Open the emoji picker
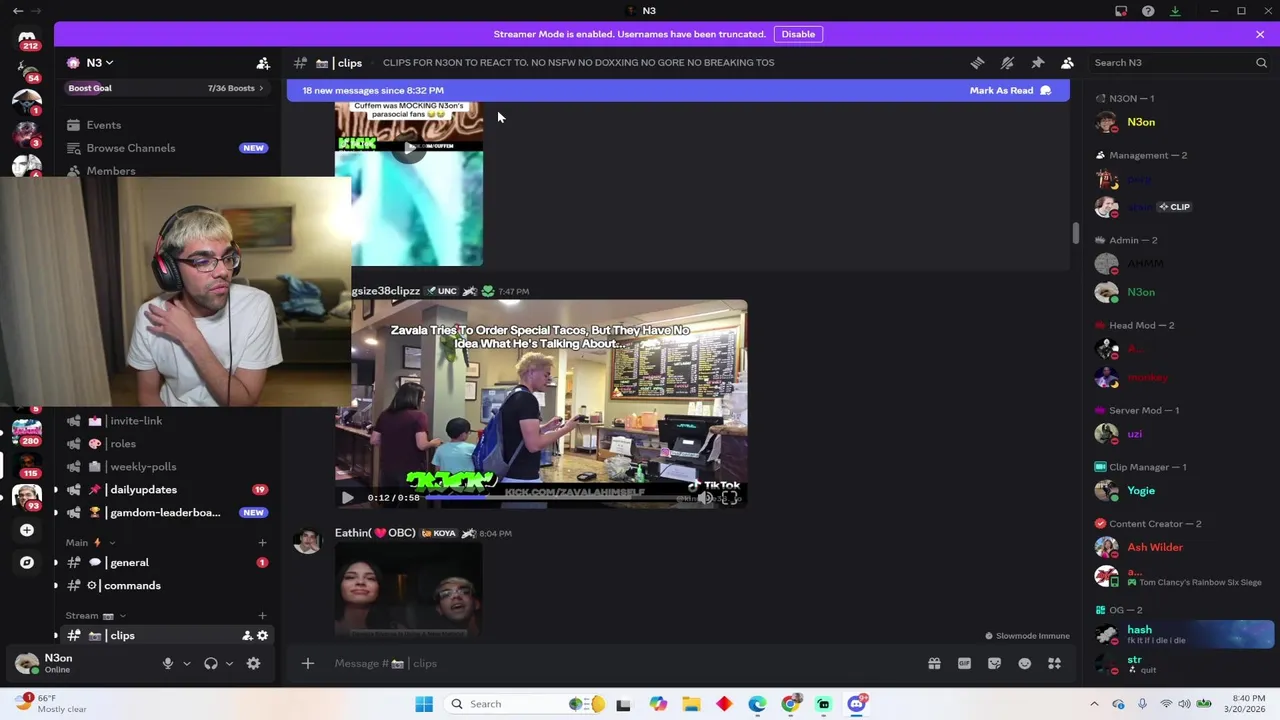Screen dimensions: 1280x720 pos(1024,663)
